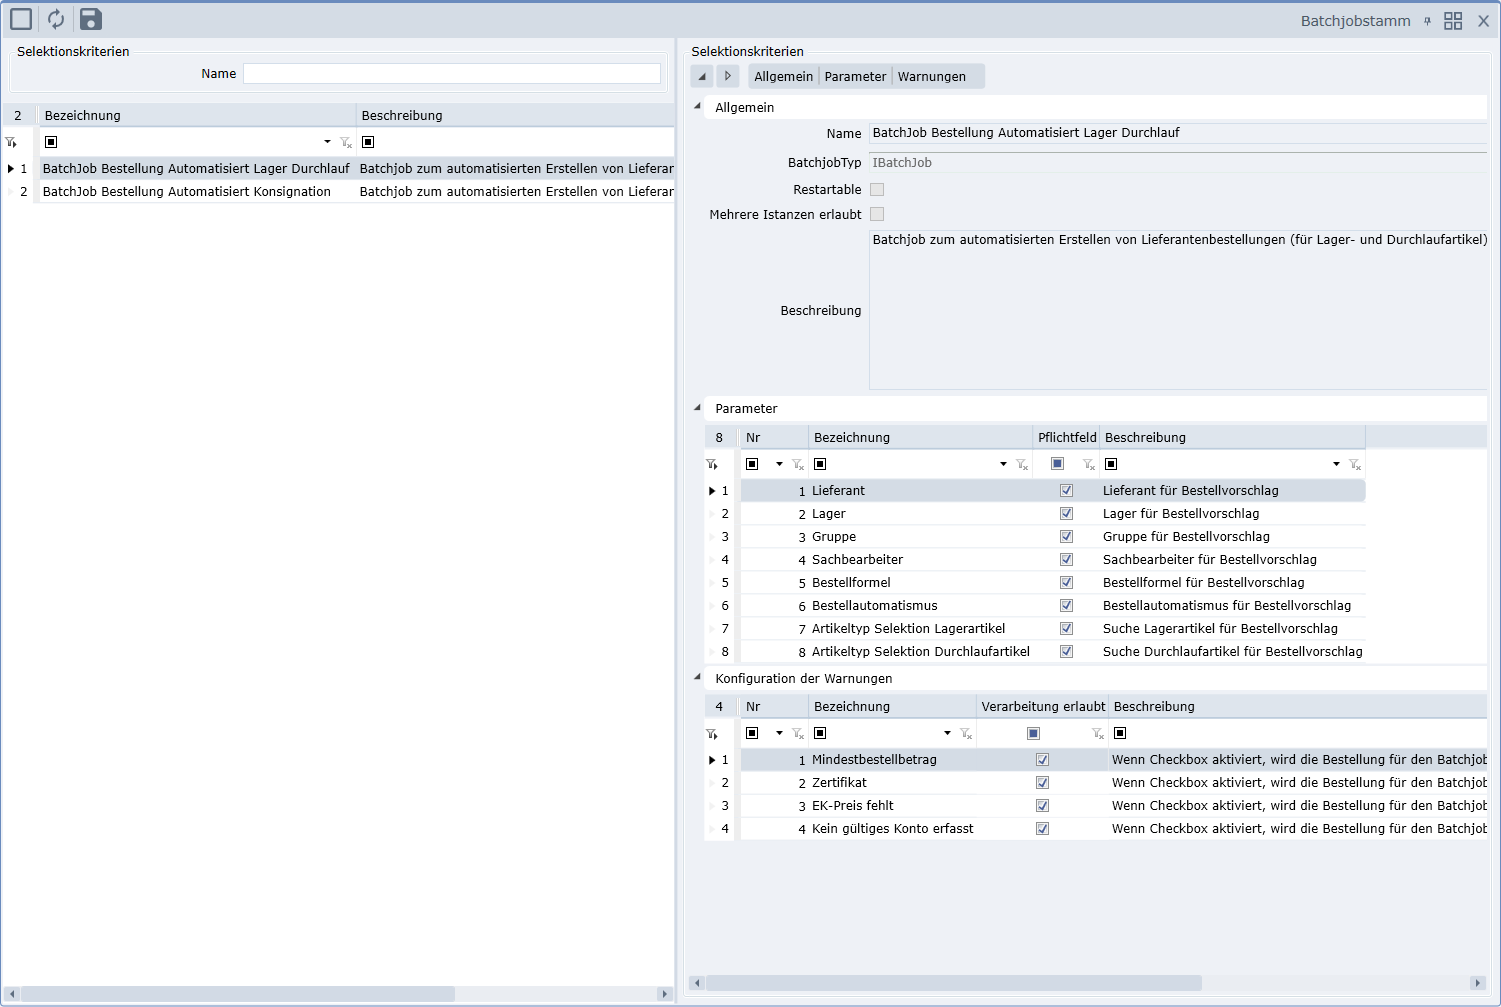Image resolution: width=1501 pixels, height=1007 pixels.
Task: Collapse the Konfiguration der Warnungen section
Action: tap(698, 677)
